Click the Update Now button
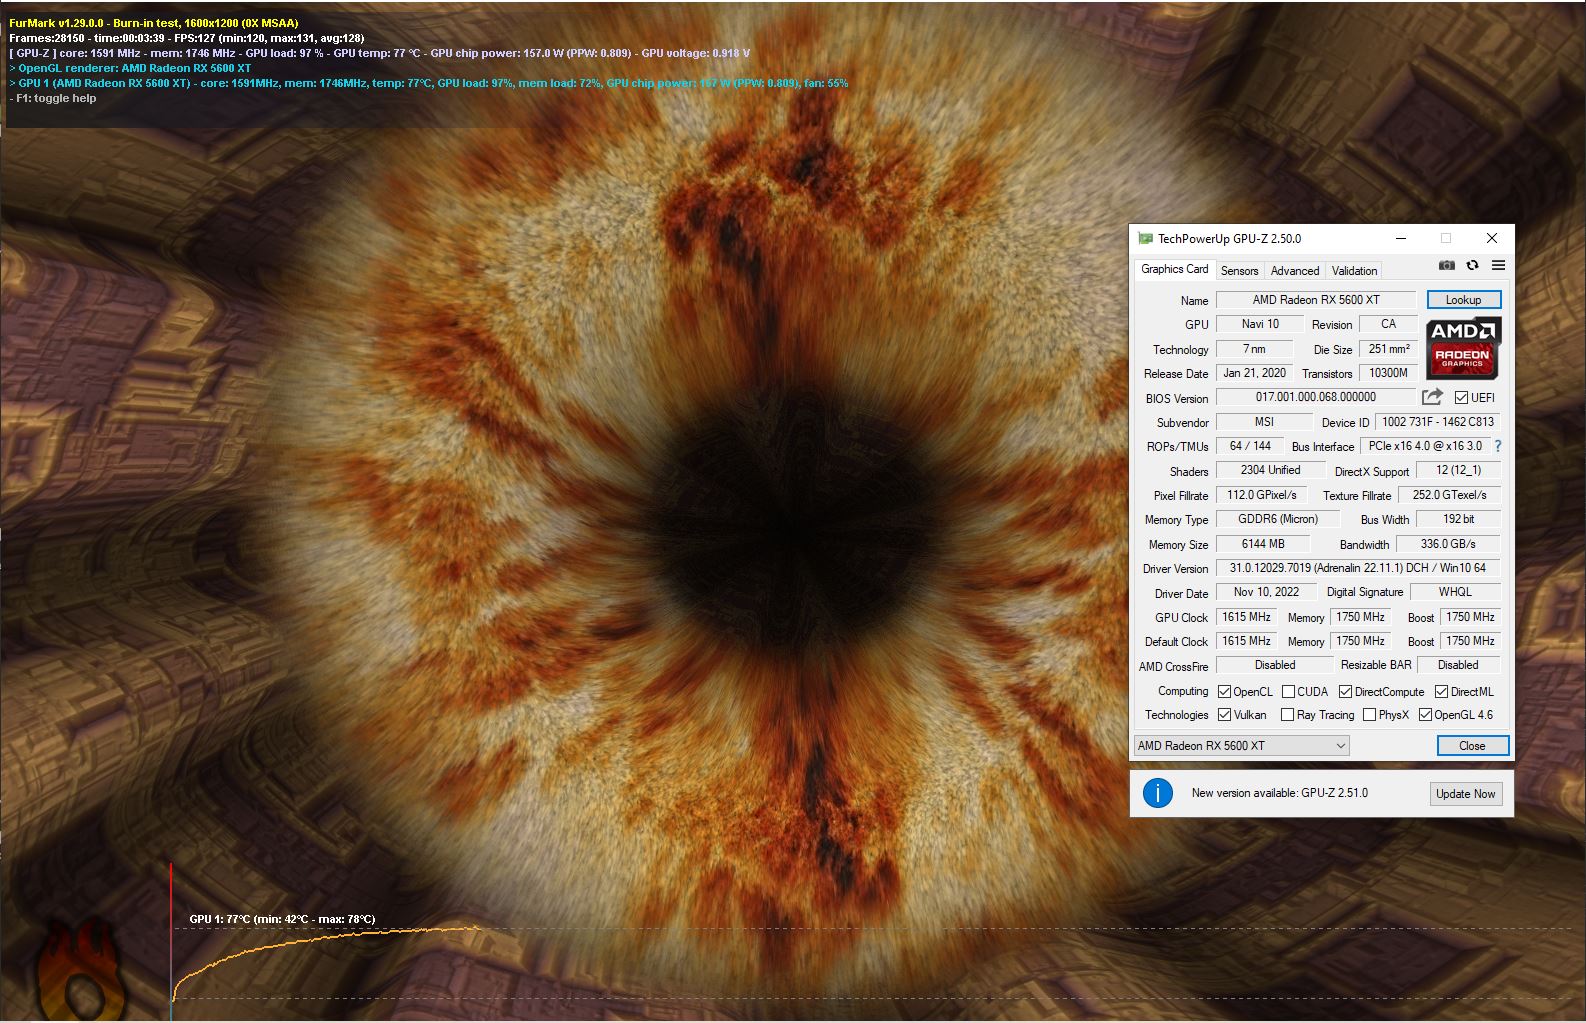Screen dimensions: 1586x1023 coord(1465,794)
